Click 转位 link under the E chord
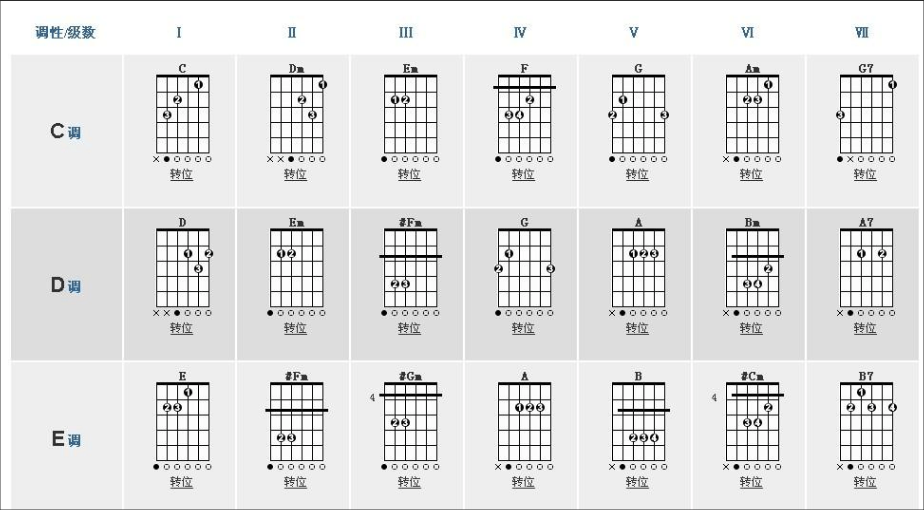The image size is (924, 510). (182, 482)
